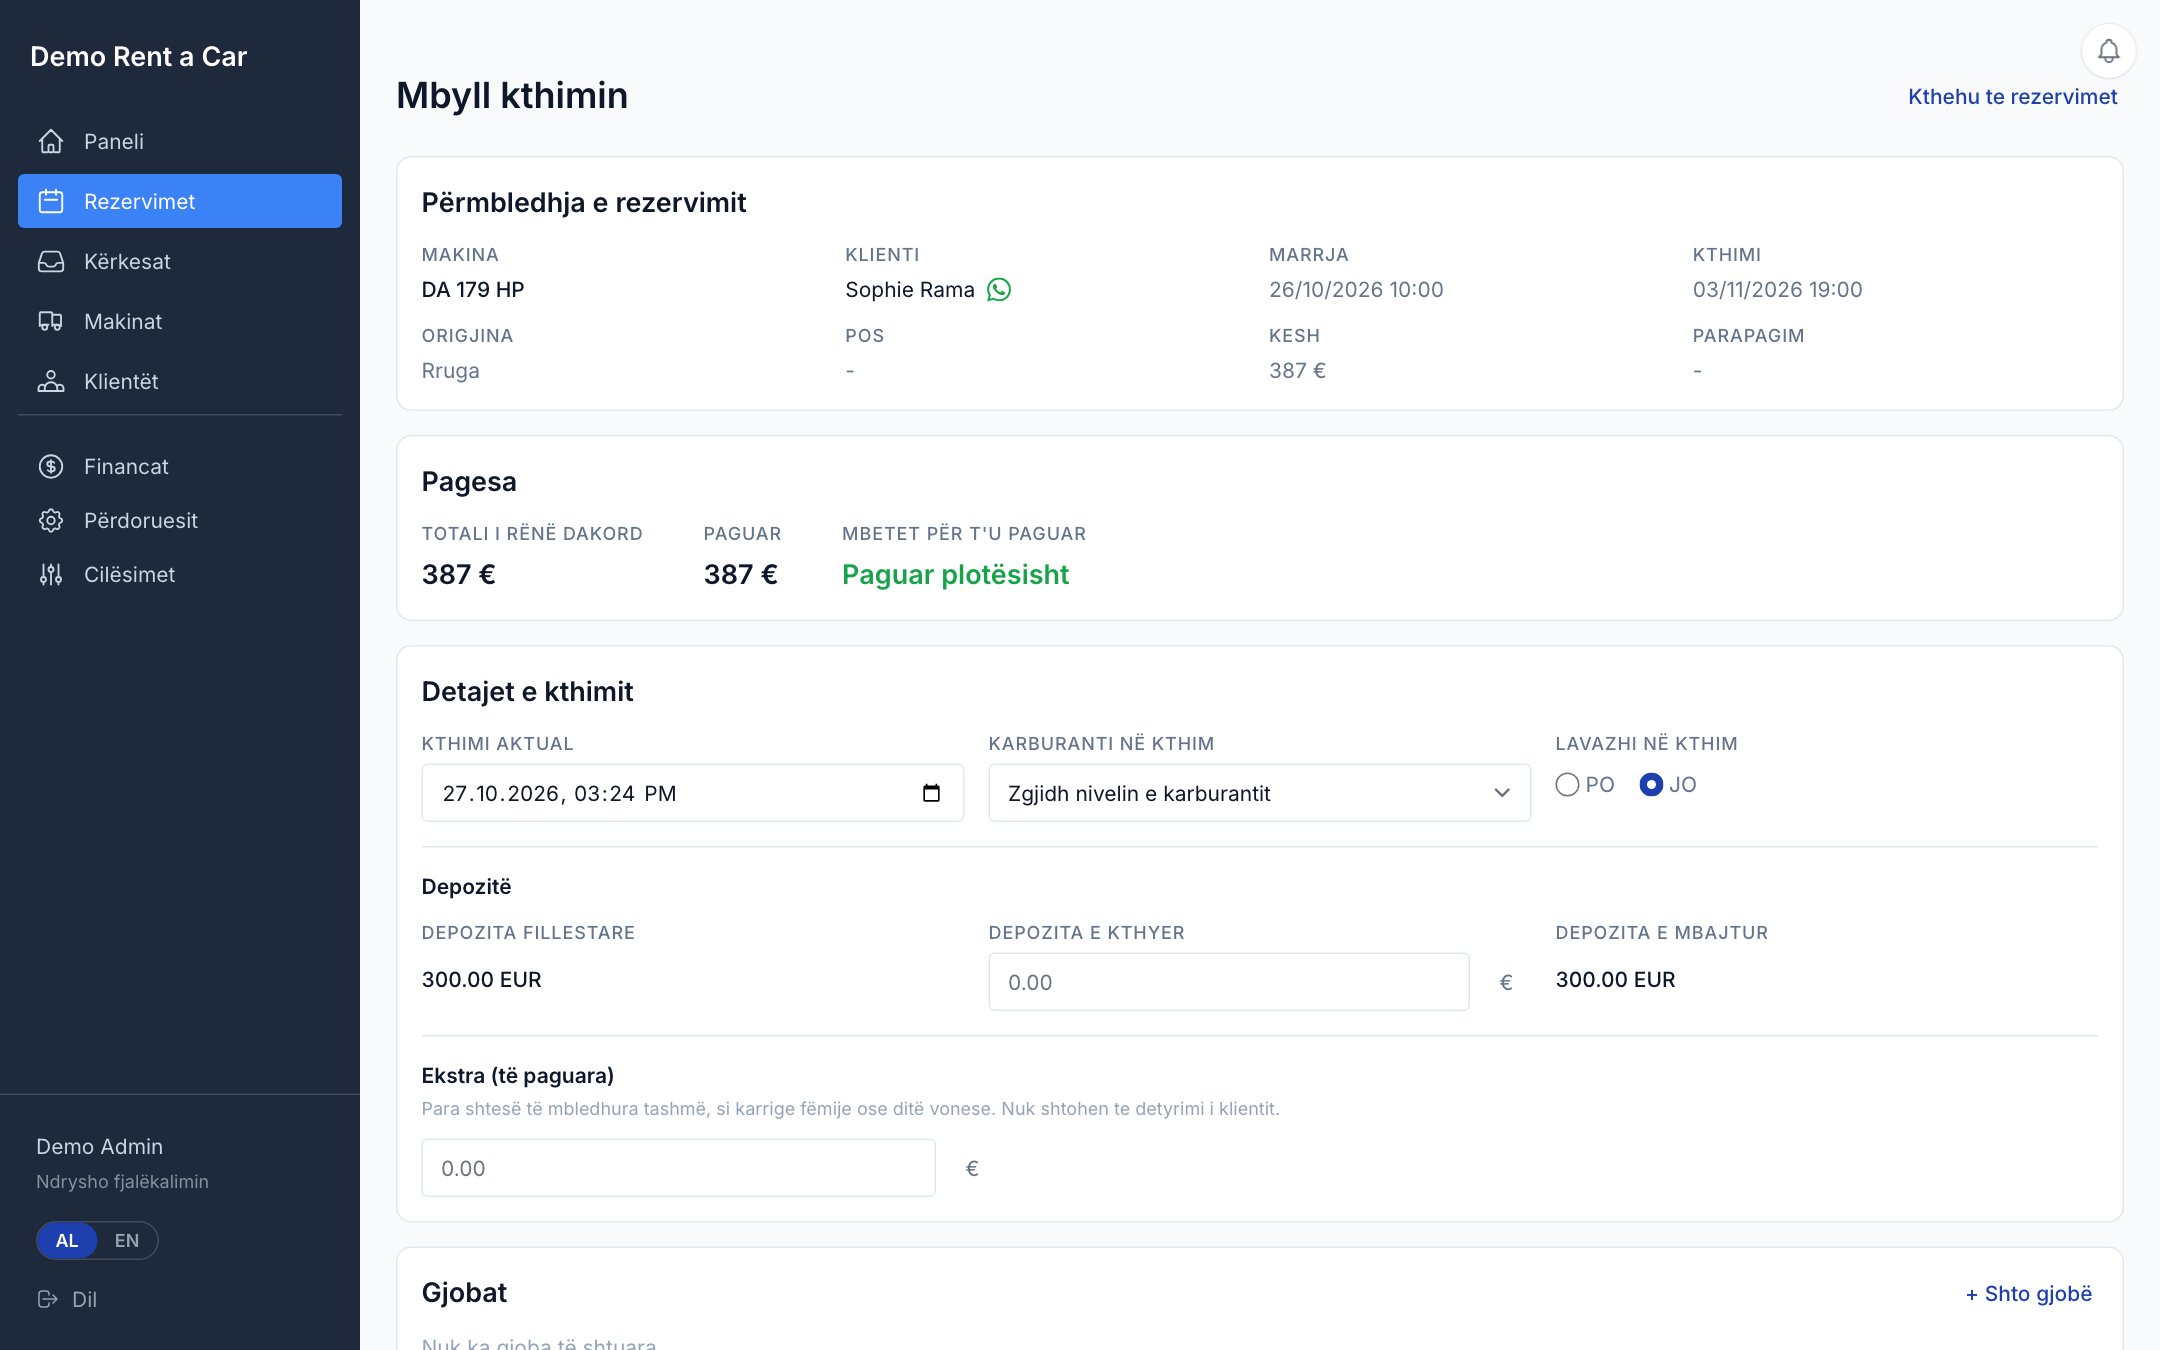This screenshot has height=1350, width=2160.
Task: Switch language to AL
Action: pos(67,1240)
